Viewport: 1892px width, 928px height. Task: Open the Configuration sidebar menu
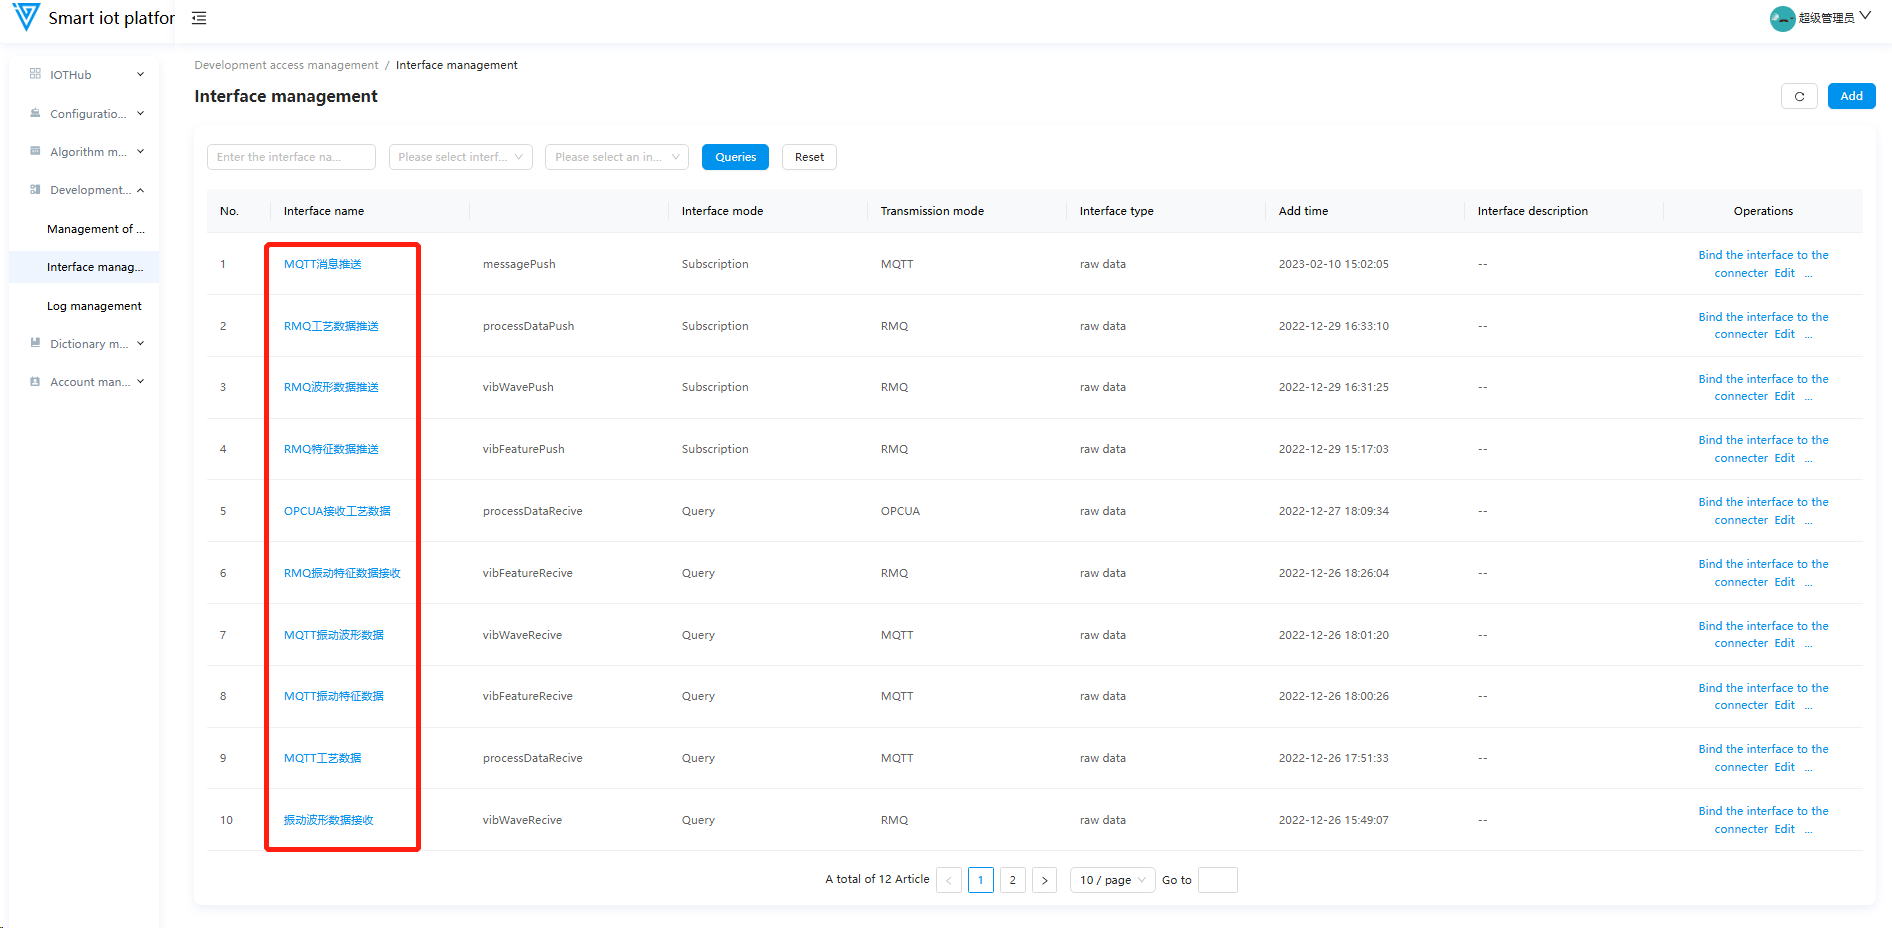(88, 114)
